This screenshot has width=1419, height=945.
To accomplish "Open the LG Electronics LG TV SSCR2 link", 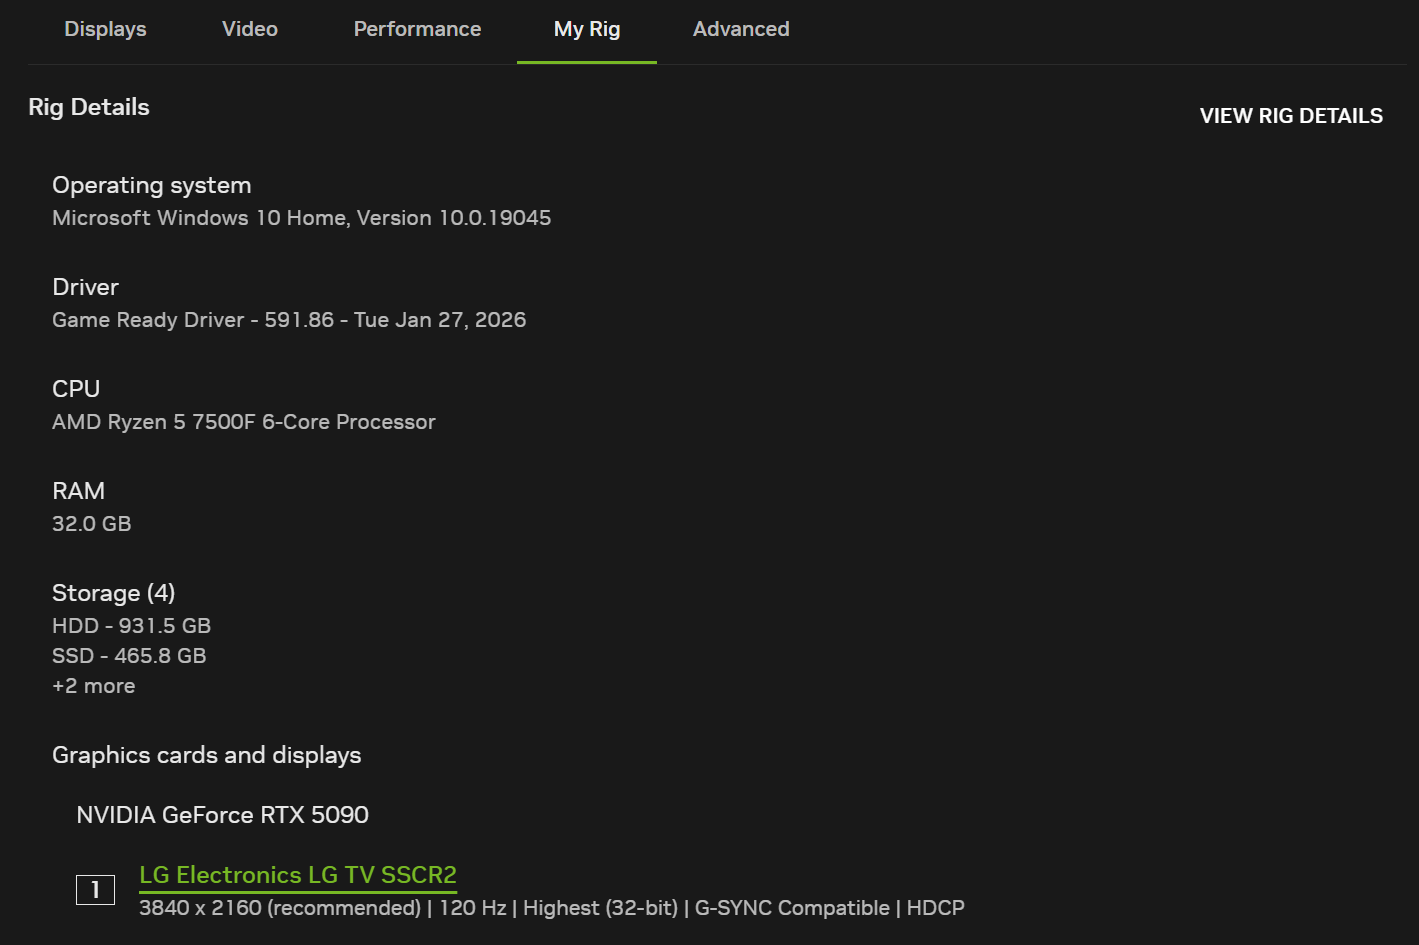I will 298,875.
